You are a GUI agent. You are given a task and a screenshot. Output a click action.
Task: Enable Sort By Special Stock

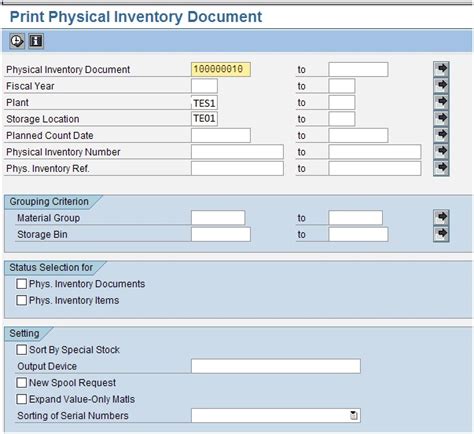22,350
